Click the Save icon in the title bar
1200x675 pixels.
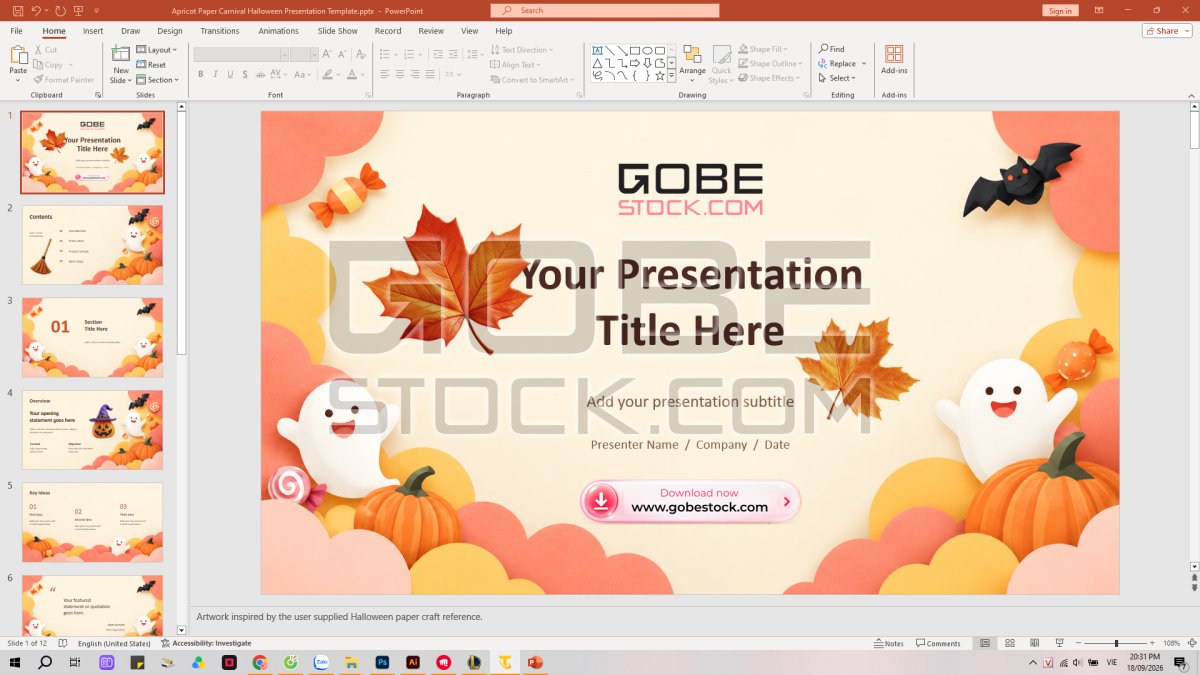17,10
